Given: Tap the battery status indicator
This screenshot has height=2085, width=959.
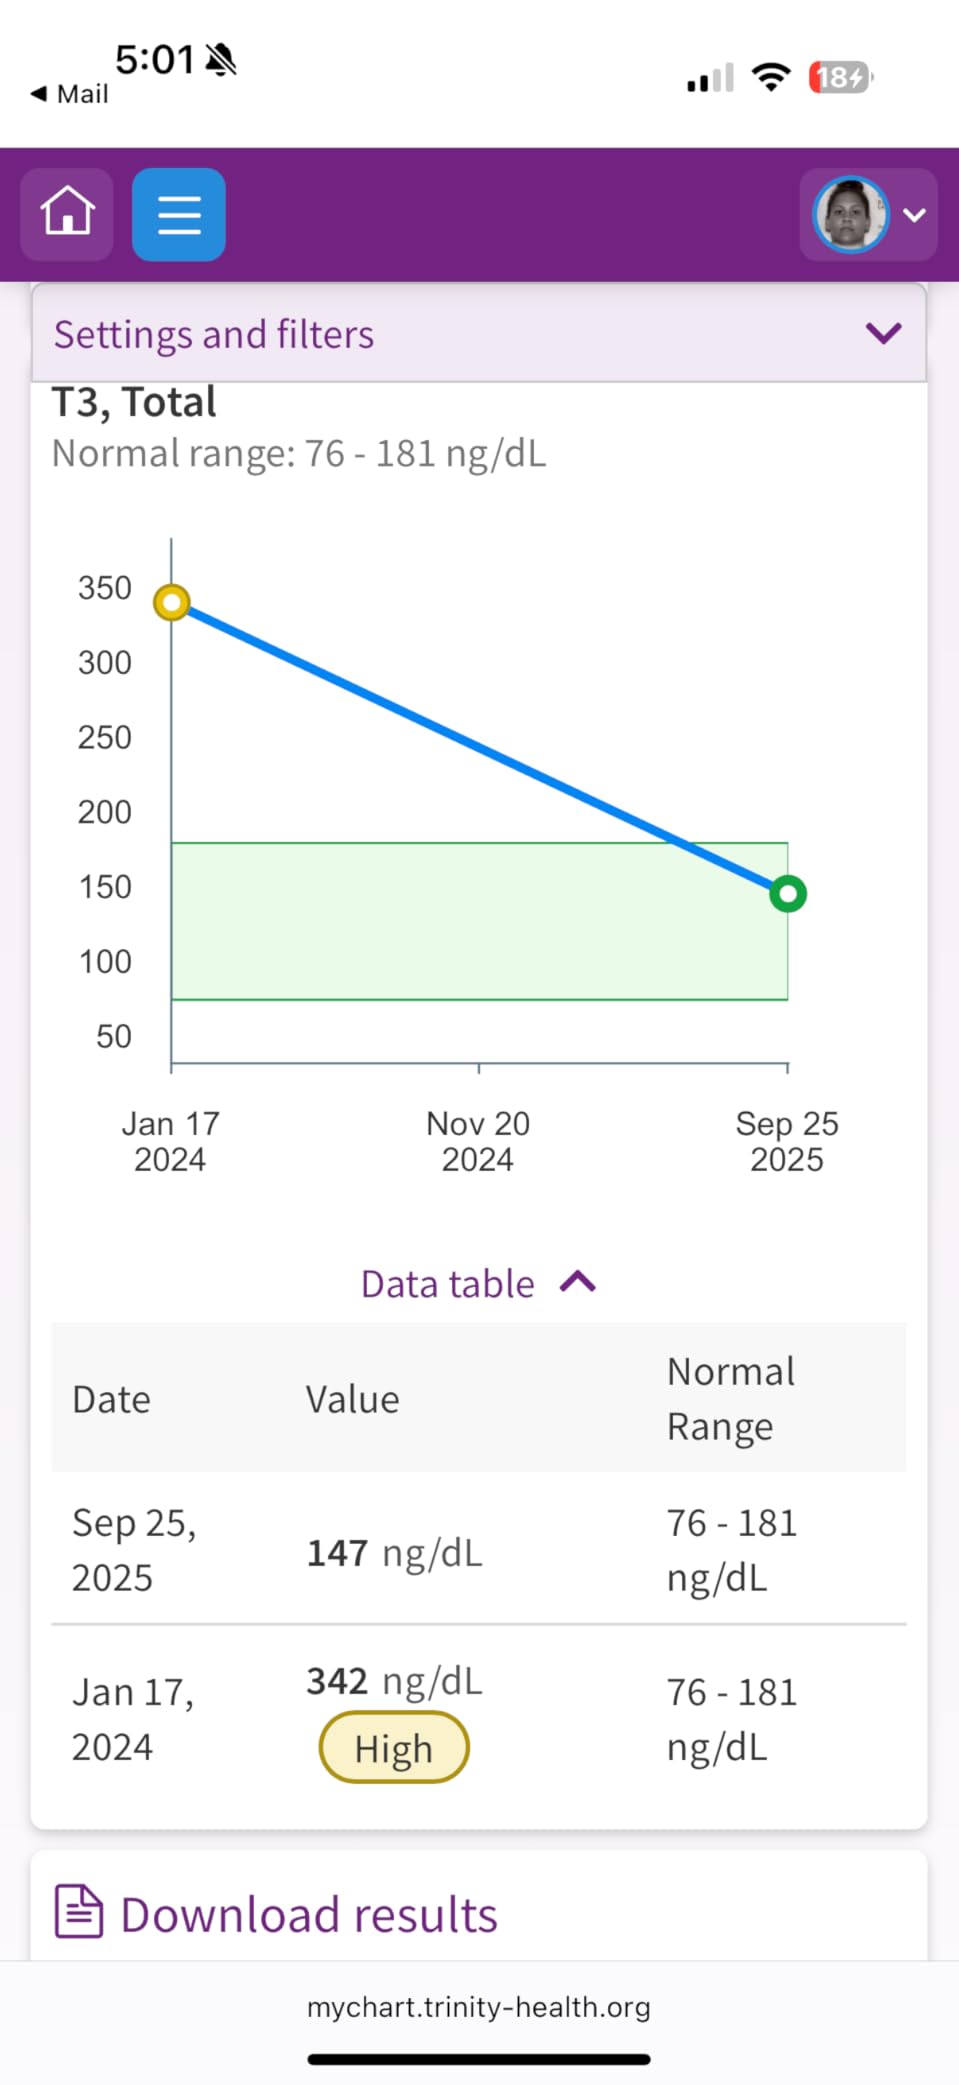Looking at the screenshot, I should point(840,77).
